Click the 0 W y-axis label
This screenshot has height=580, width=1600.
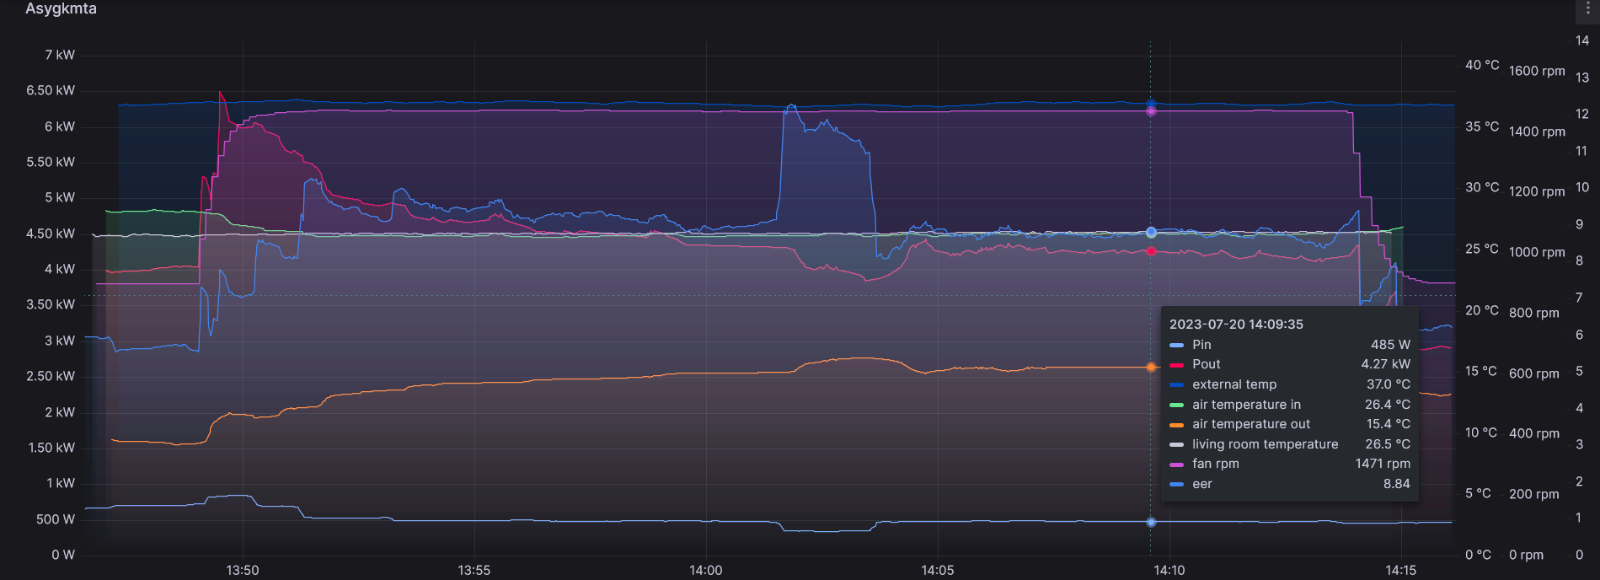click(x=63, y=555)
